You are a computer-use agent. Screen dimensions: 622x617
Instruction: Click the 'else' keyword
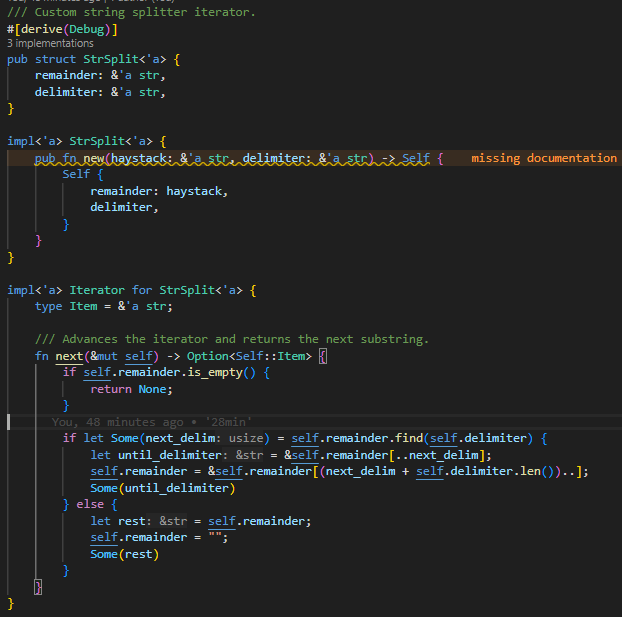click(90, 504)
